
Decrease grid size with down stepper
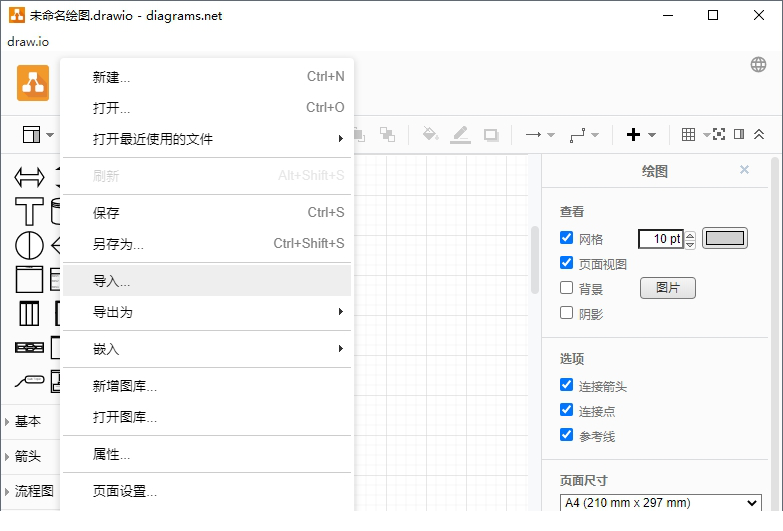click(x=690, y=244)
